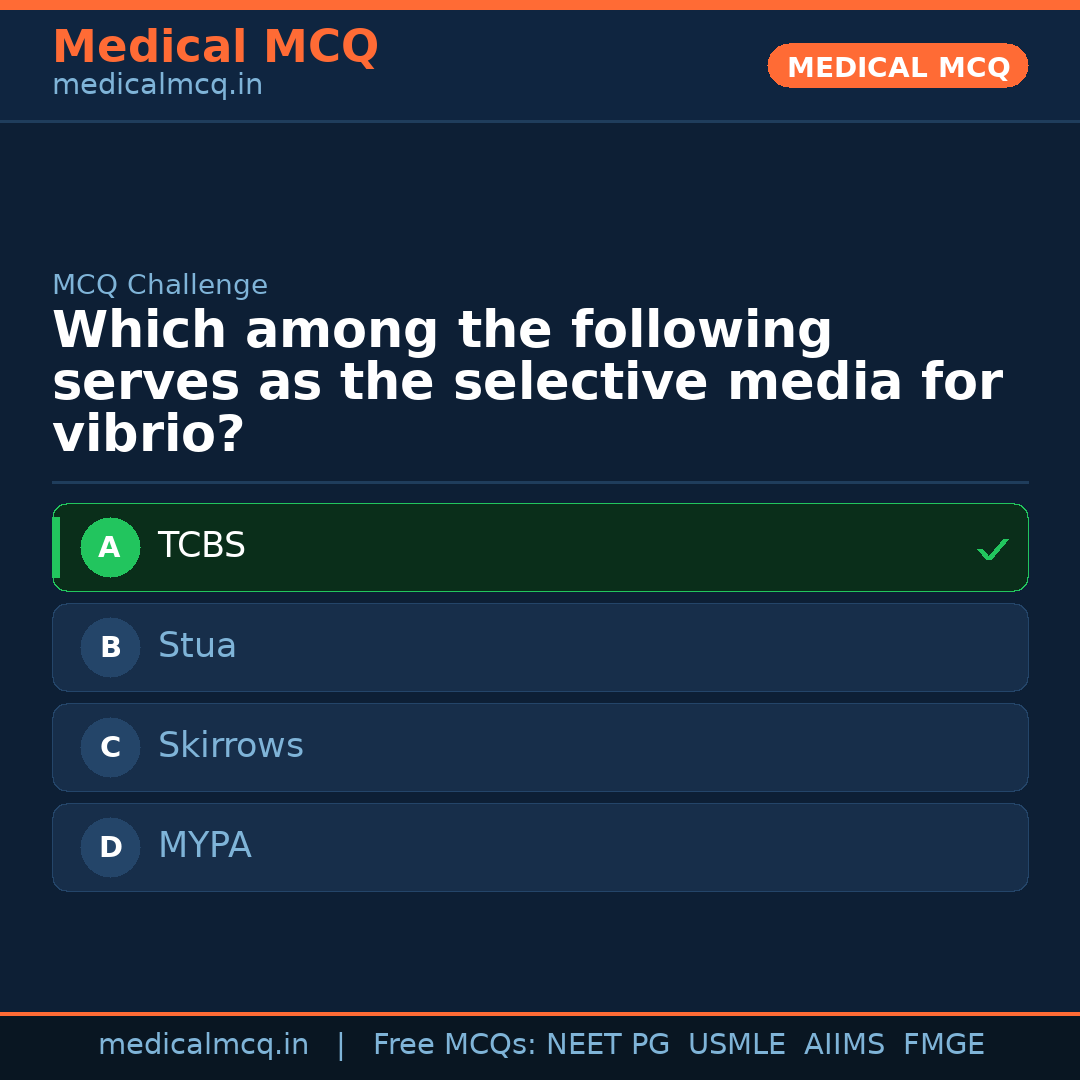Select the USMLE footer item
The image size is (1080, 1080).
(737, 1043)
